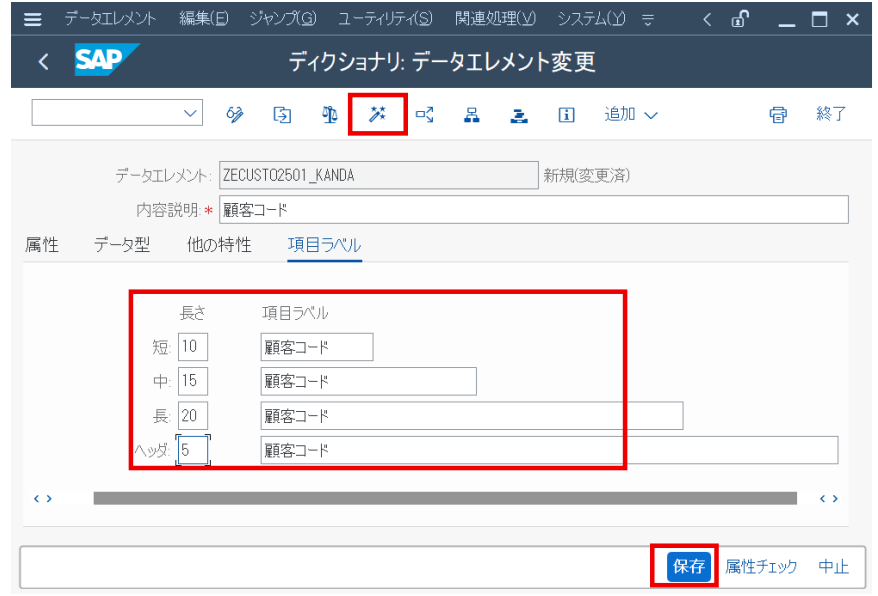Click the activate magic wand icon
Screen dimensions: 878x596
click(377, 115)
